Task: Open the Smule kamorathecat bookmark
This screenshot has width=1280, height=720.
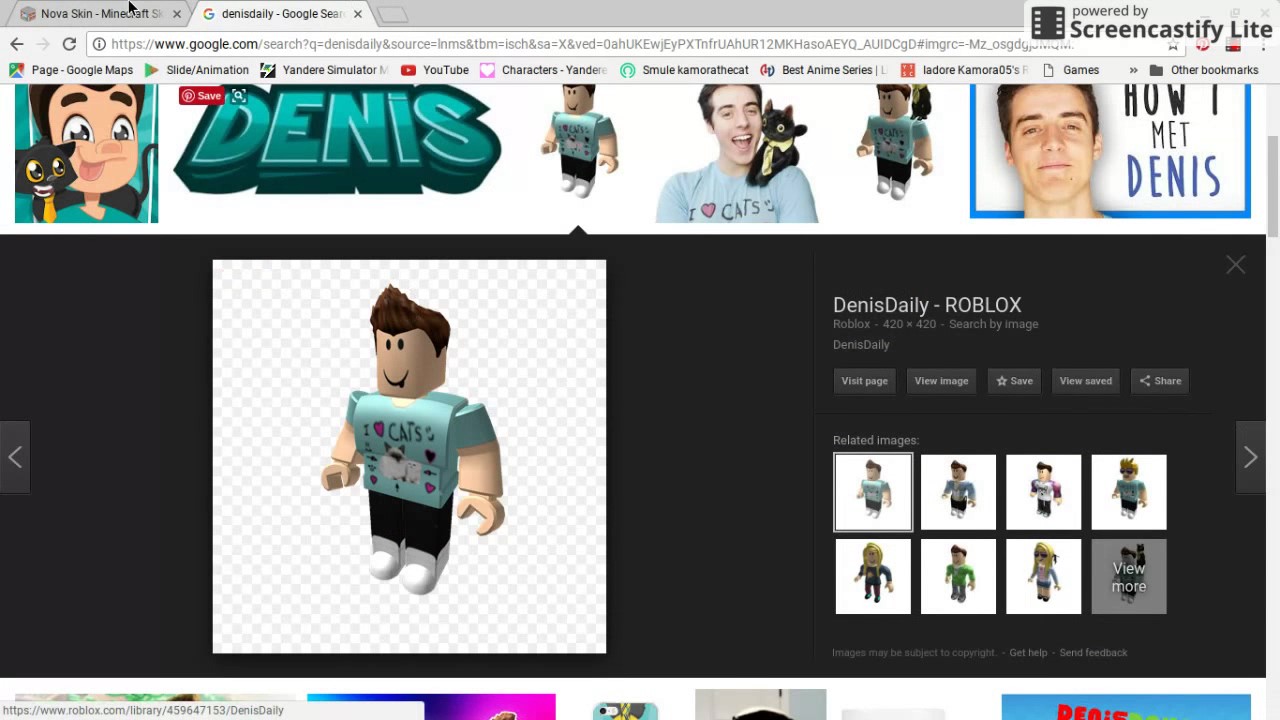Action: [x=684, y=70]
